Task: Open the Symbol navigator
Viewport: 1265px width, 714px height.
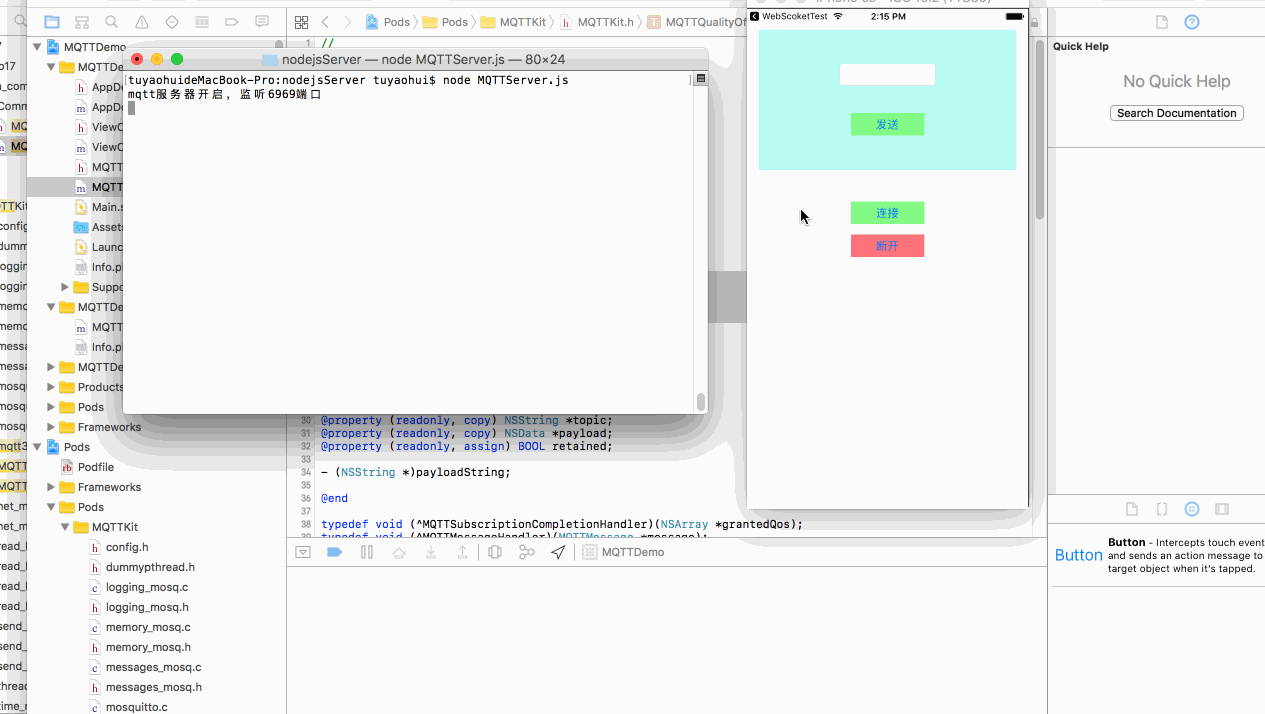Action: [81, 22]
